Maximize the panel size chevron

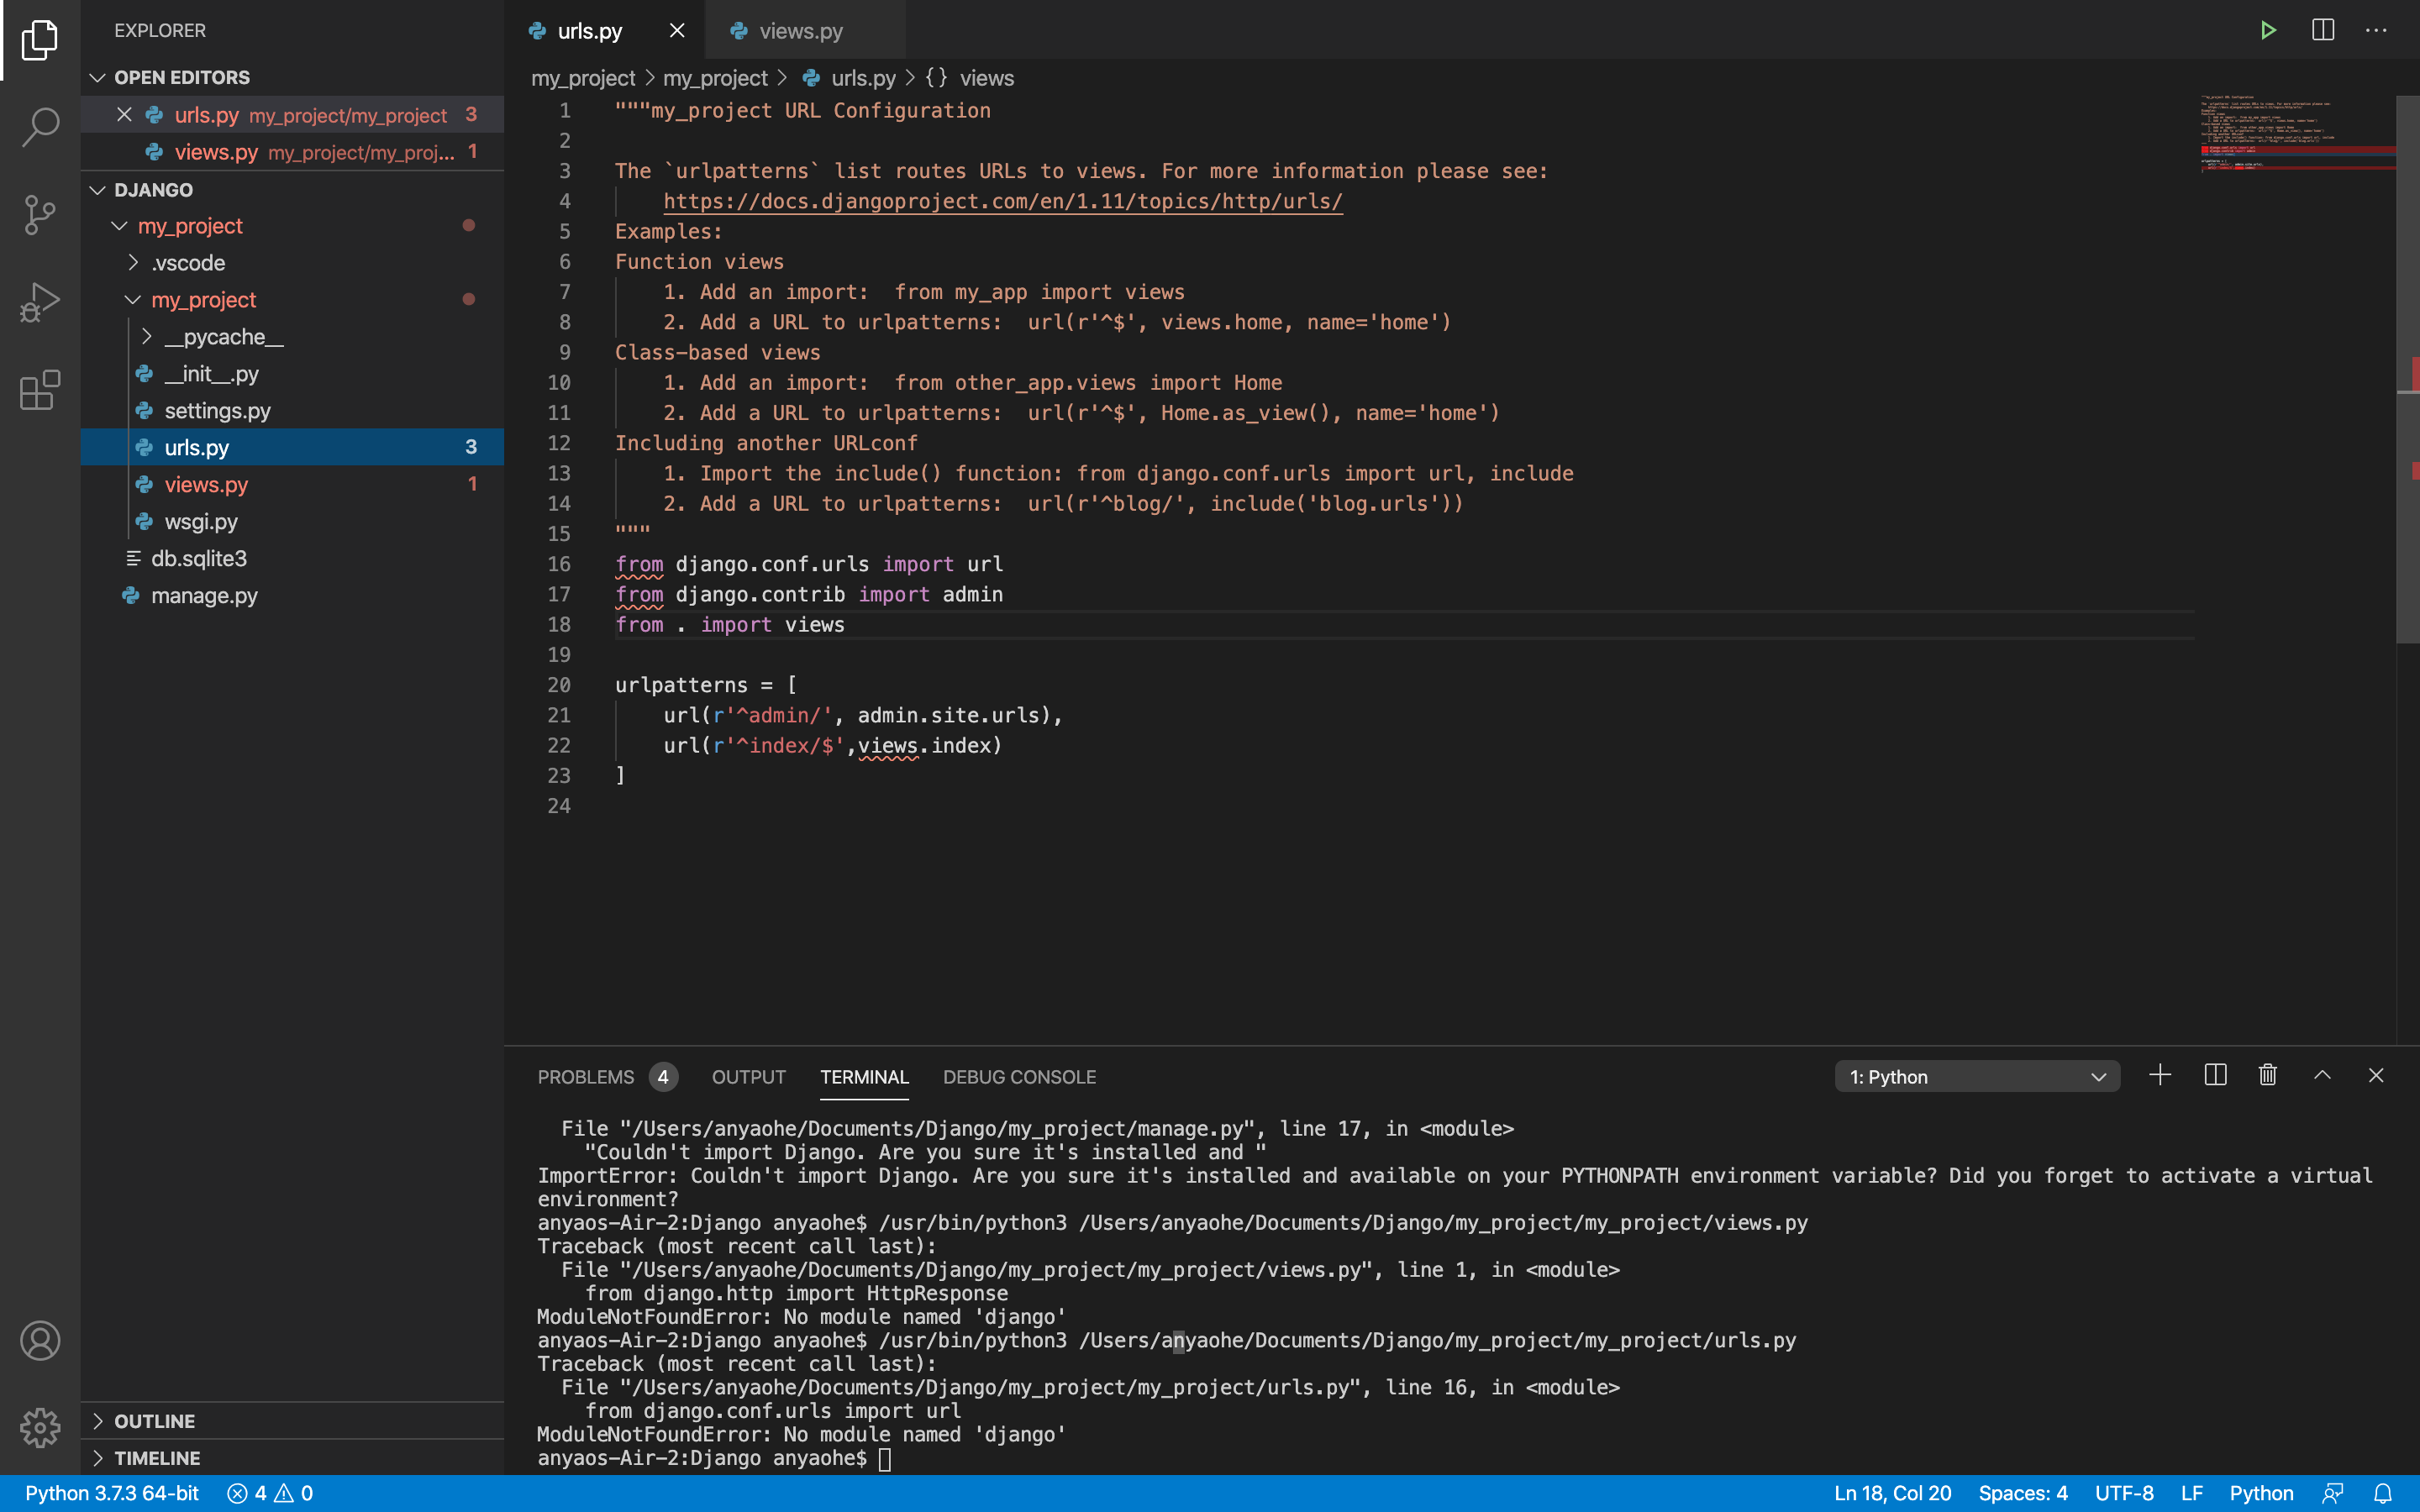tap(2322, 1076)
